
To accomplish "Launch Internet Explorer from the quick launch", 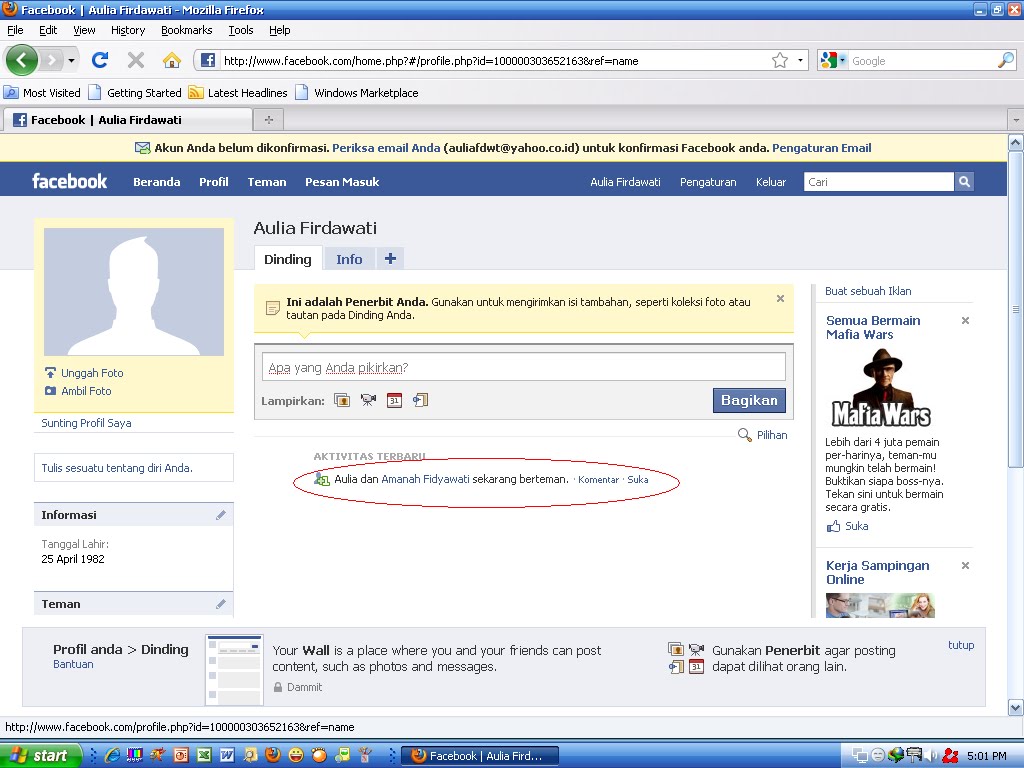I will click(x=112, y=756).
